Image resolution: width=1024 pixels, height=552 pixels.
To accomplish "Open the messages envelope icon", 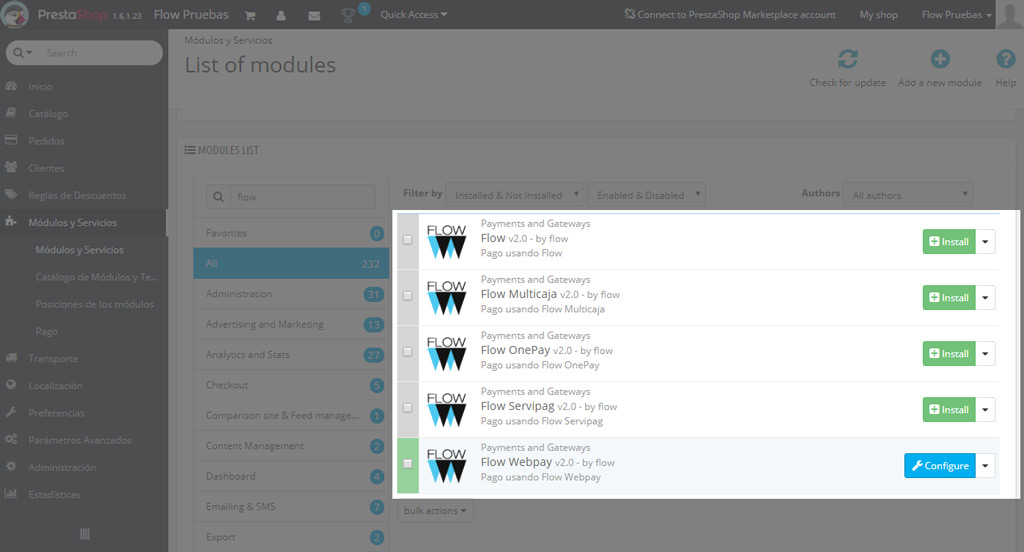I will (314, 16).
